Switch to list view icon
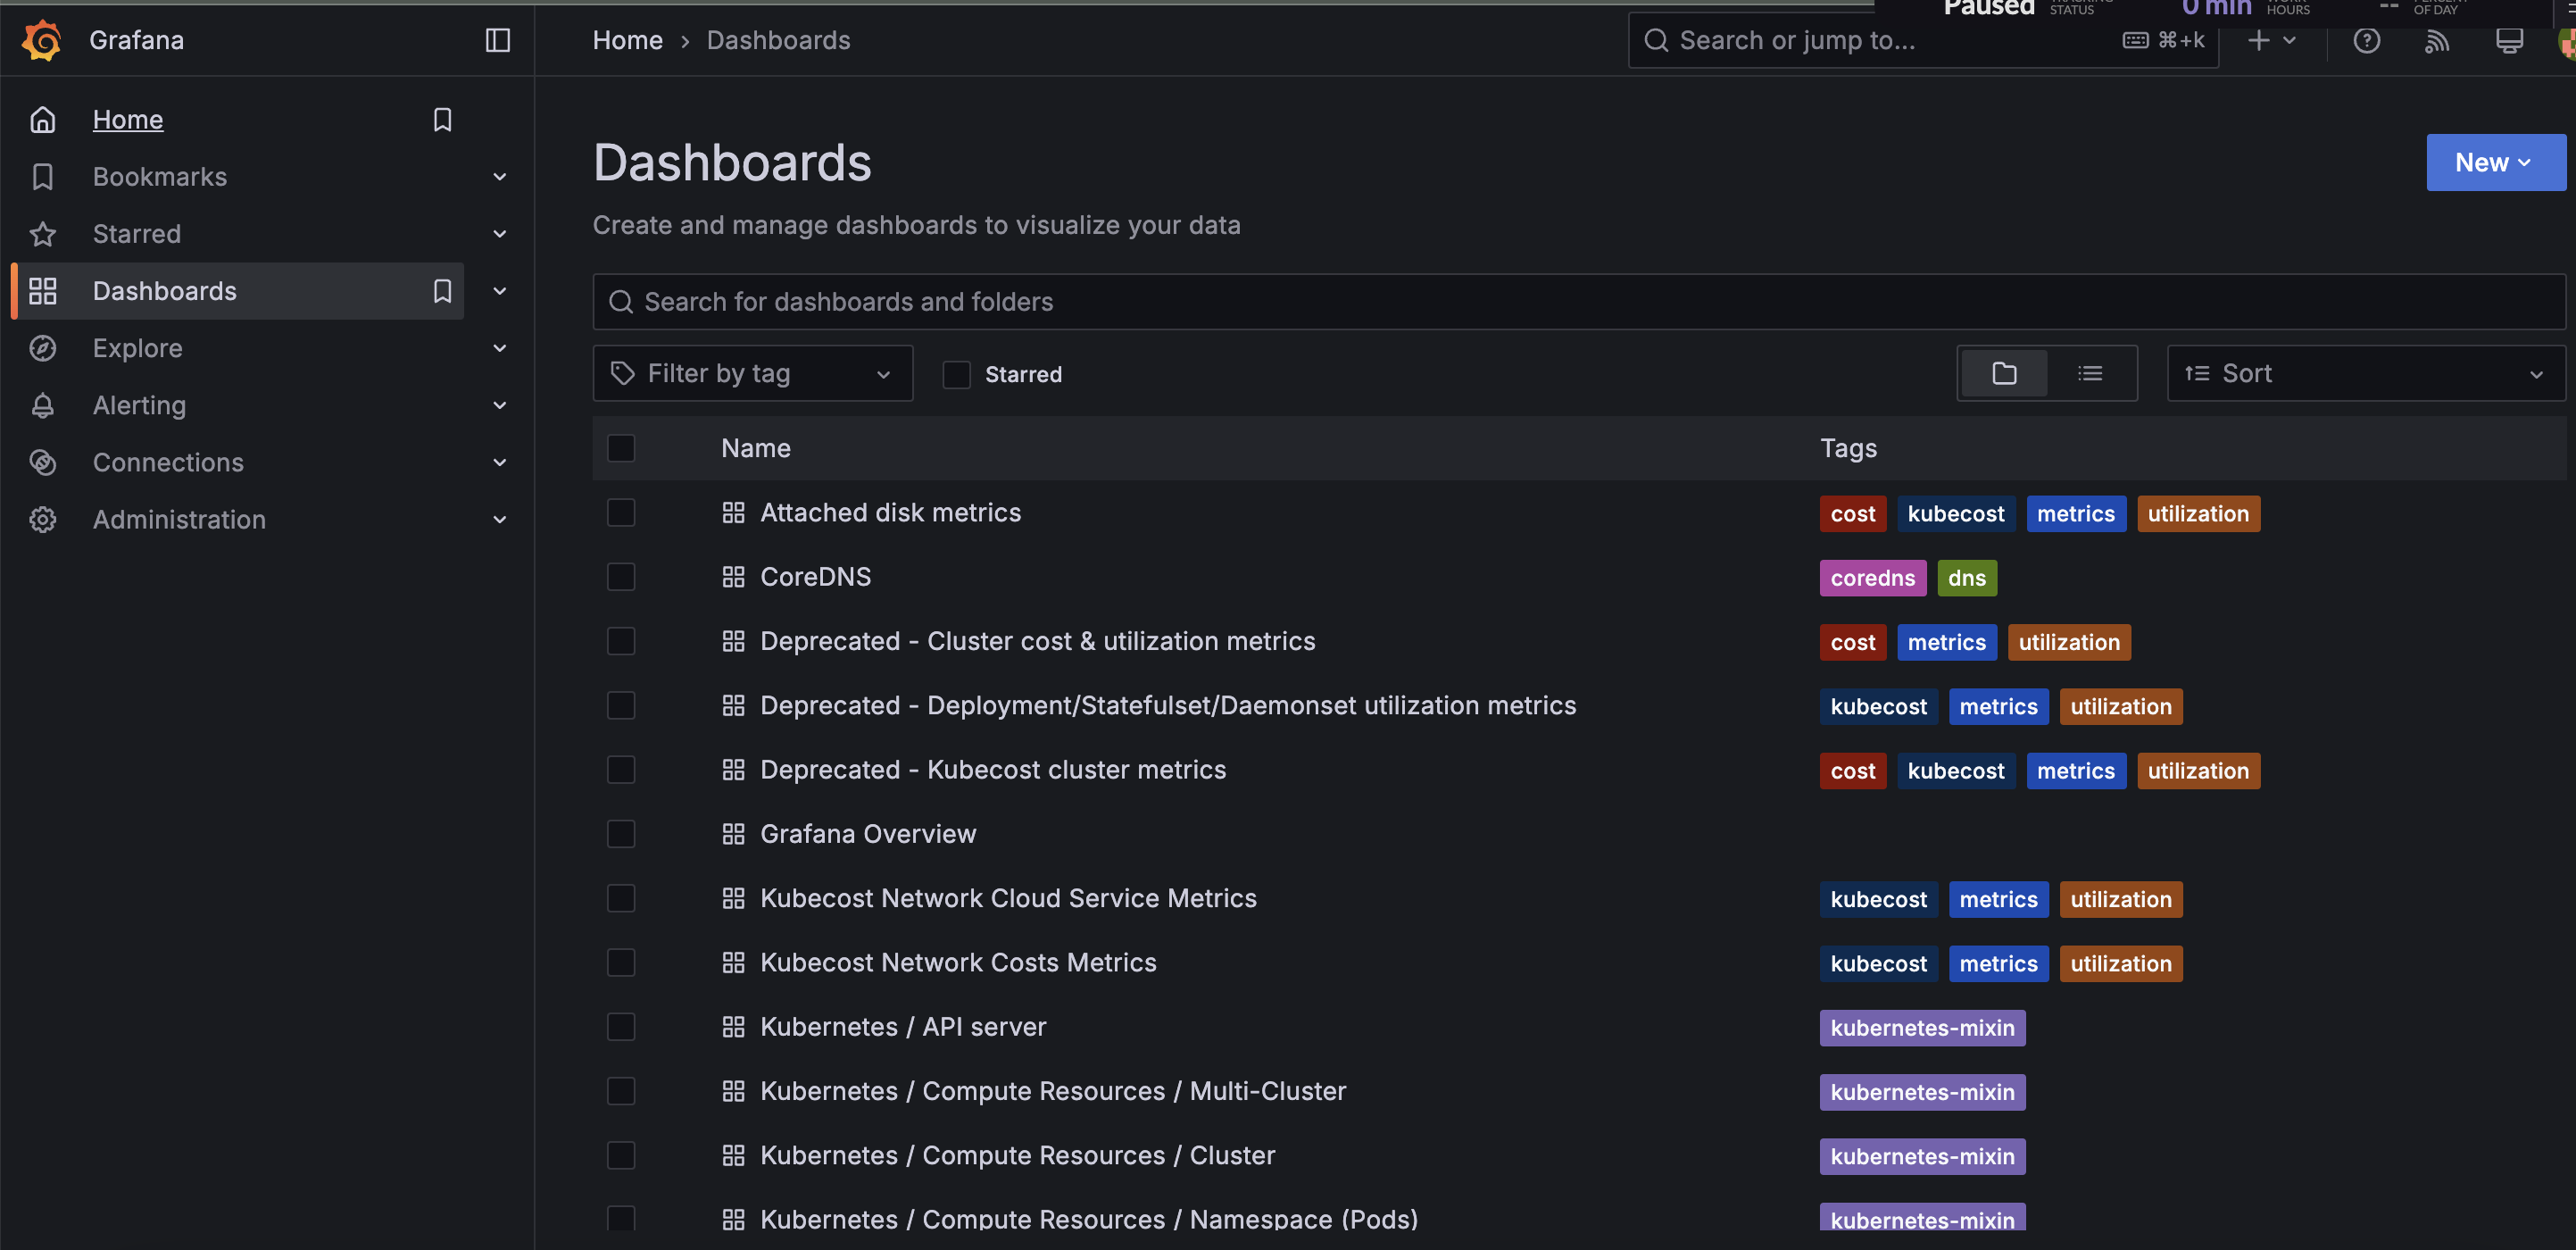The width and height of the screenshot is (2576, 1250). pyautogui.click(x=2089, y=373)
